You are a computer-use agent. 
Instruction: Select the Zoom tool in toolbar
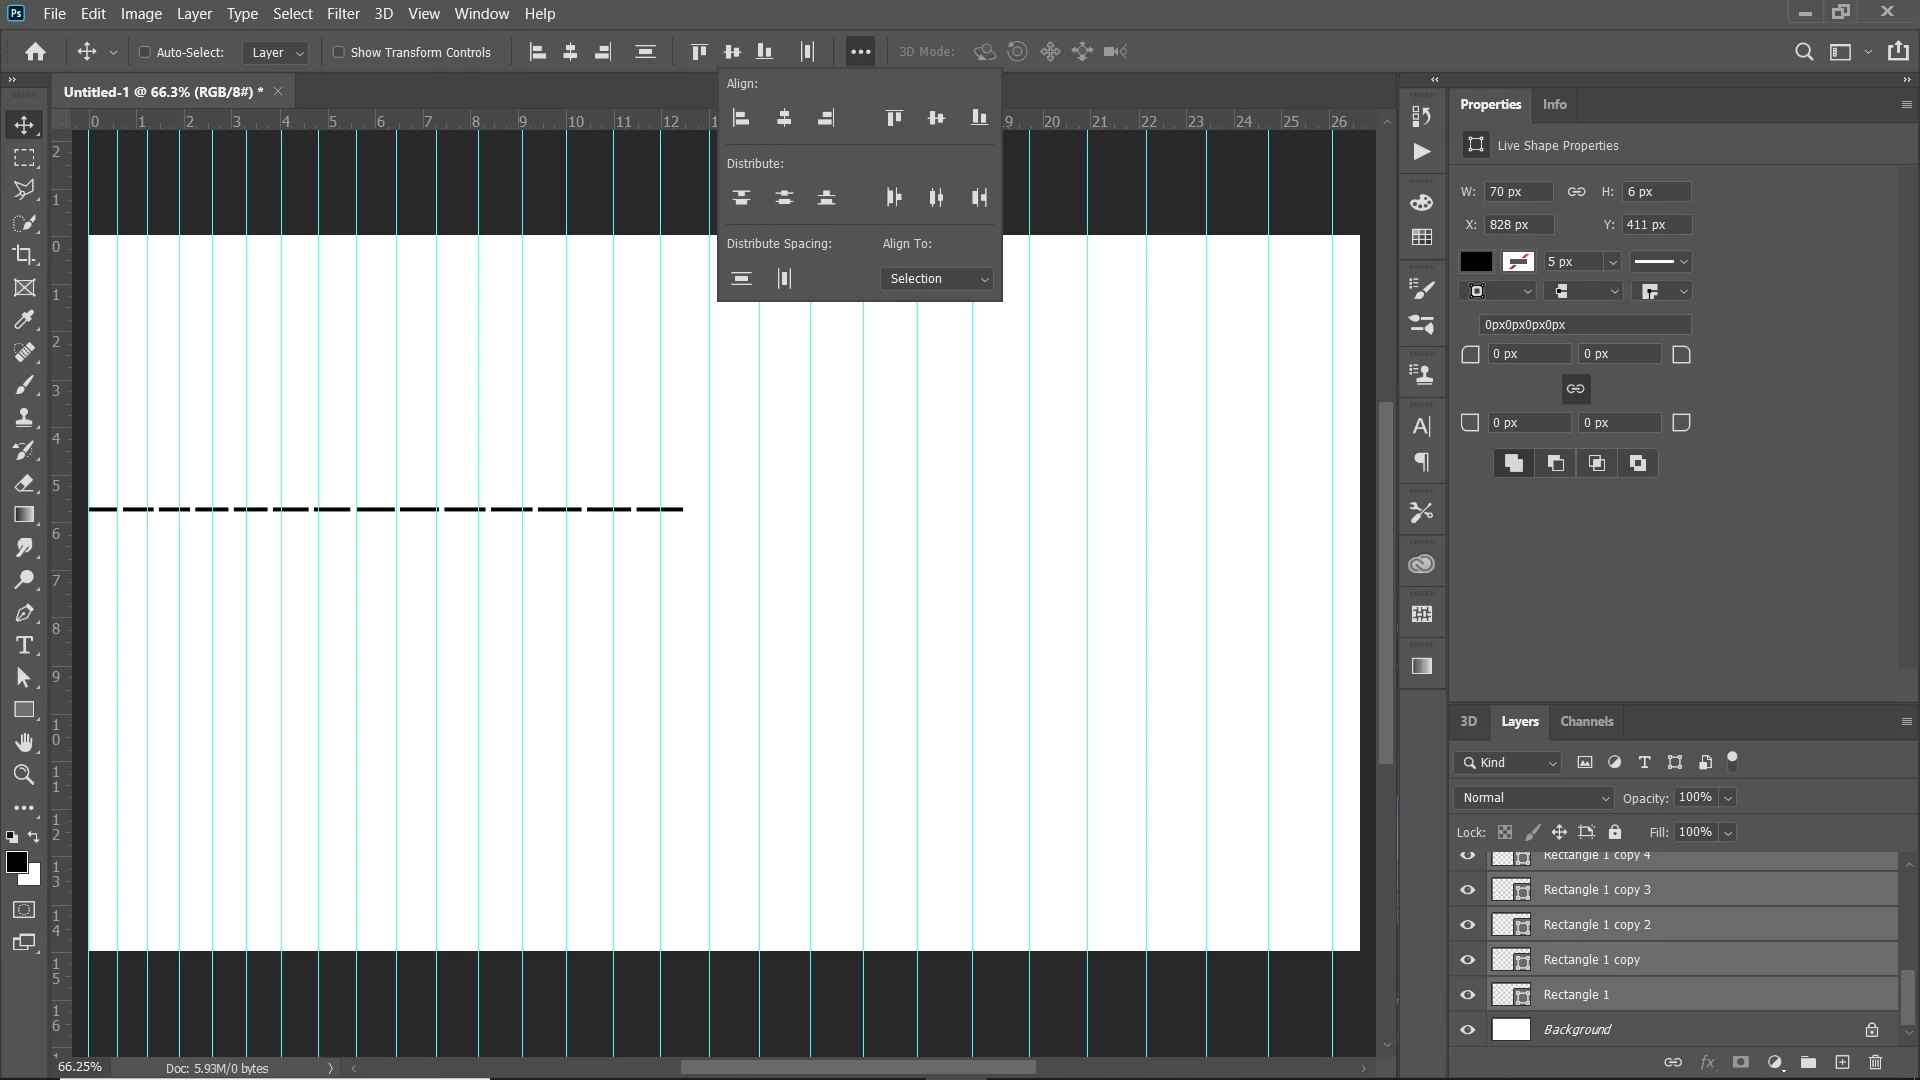coord(25,775)
